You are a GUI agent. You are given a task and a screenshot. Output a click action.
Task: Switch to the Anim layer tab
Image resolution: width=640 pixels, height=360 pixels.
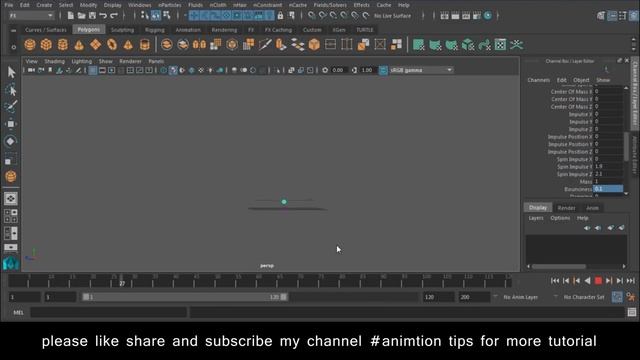point(592,208)
